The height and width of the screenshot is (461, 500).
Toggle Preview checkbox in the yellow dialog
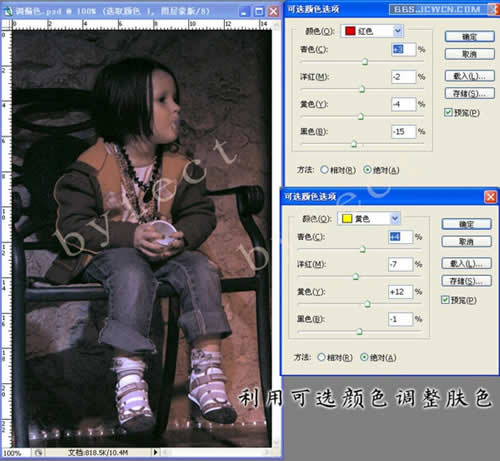445,300
